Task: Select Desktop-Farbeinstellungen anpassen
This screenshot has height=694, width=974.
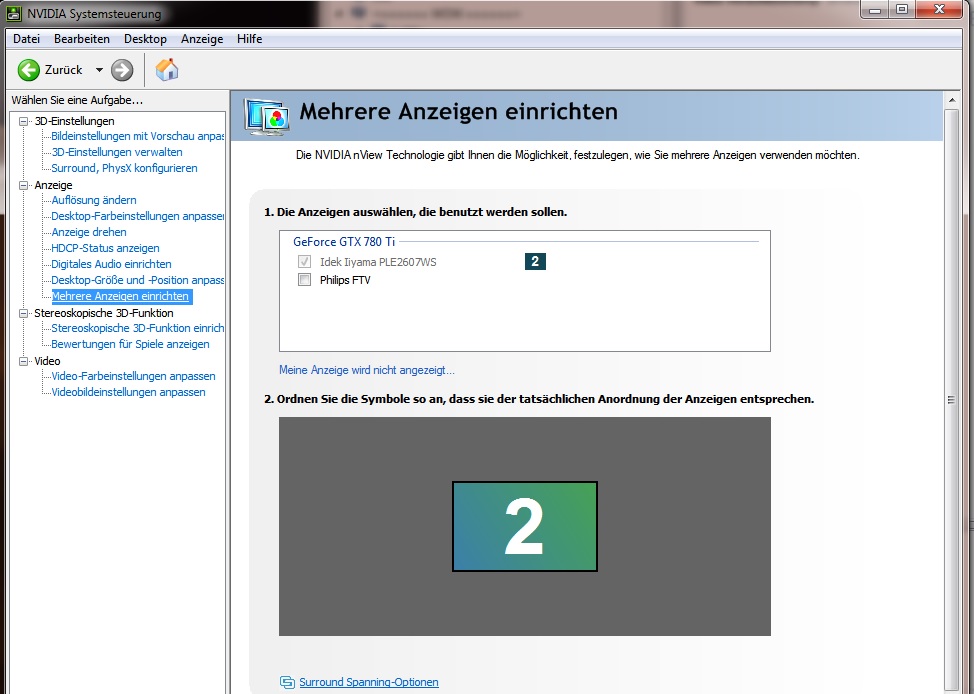Action: point(137,216)
